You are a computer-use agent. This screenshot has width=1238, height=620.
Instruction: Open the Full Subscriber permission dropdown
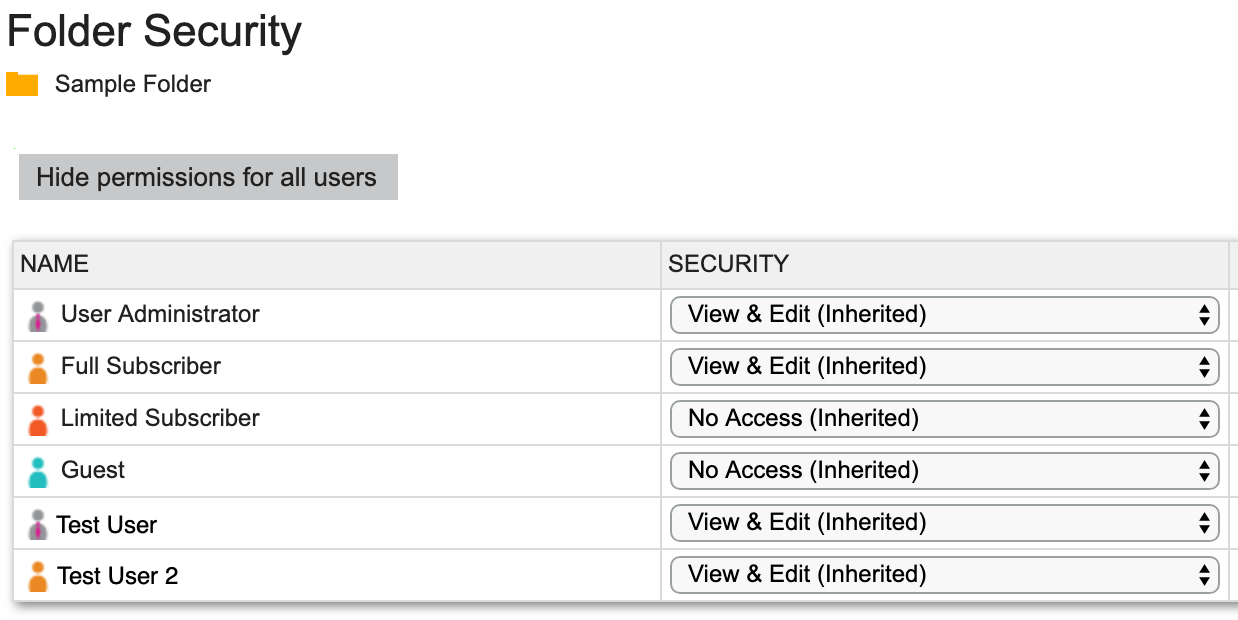click(x=944, y=366)
